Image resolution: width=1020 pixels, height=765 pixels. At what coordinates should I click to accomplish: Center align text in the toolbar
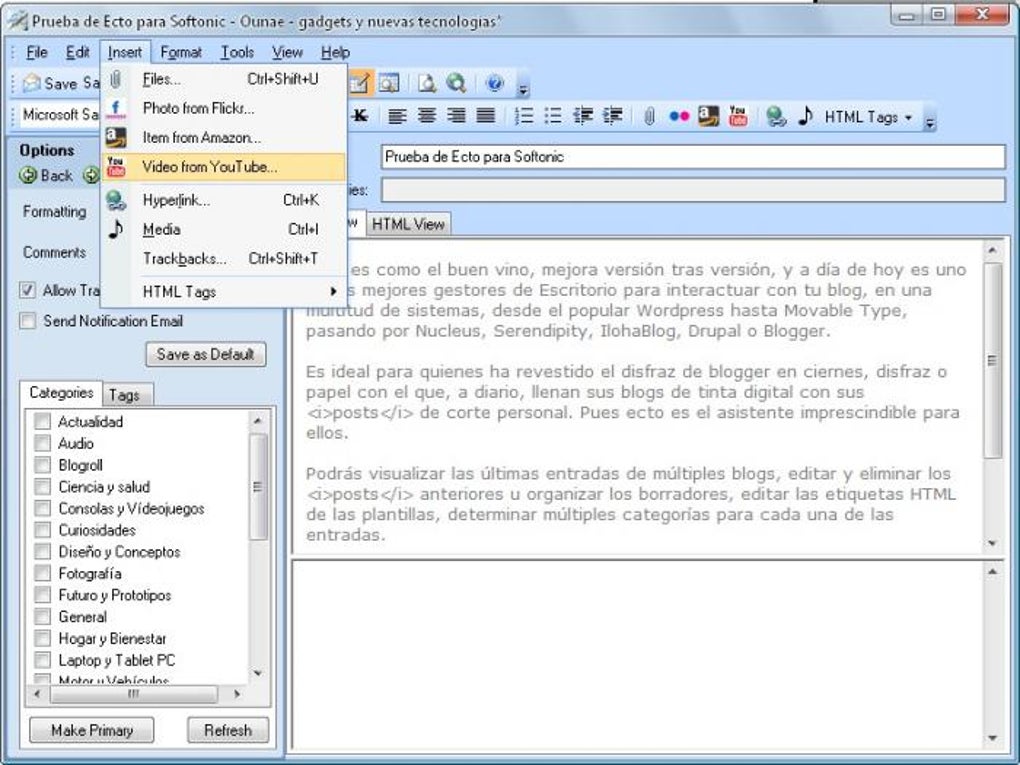tap(427, 116)
